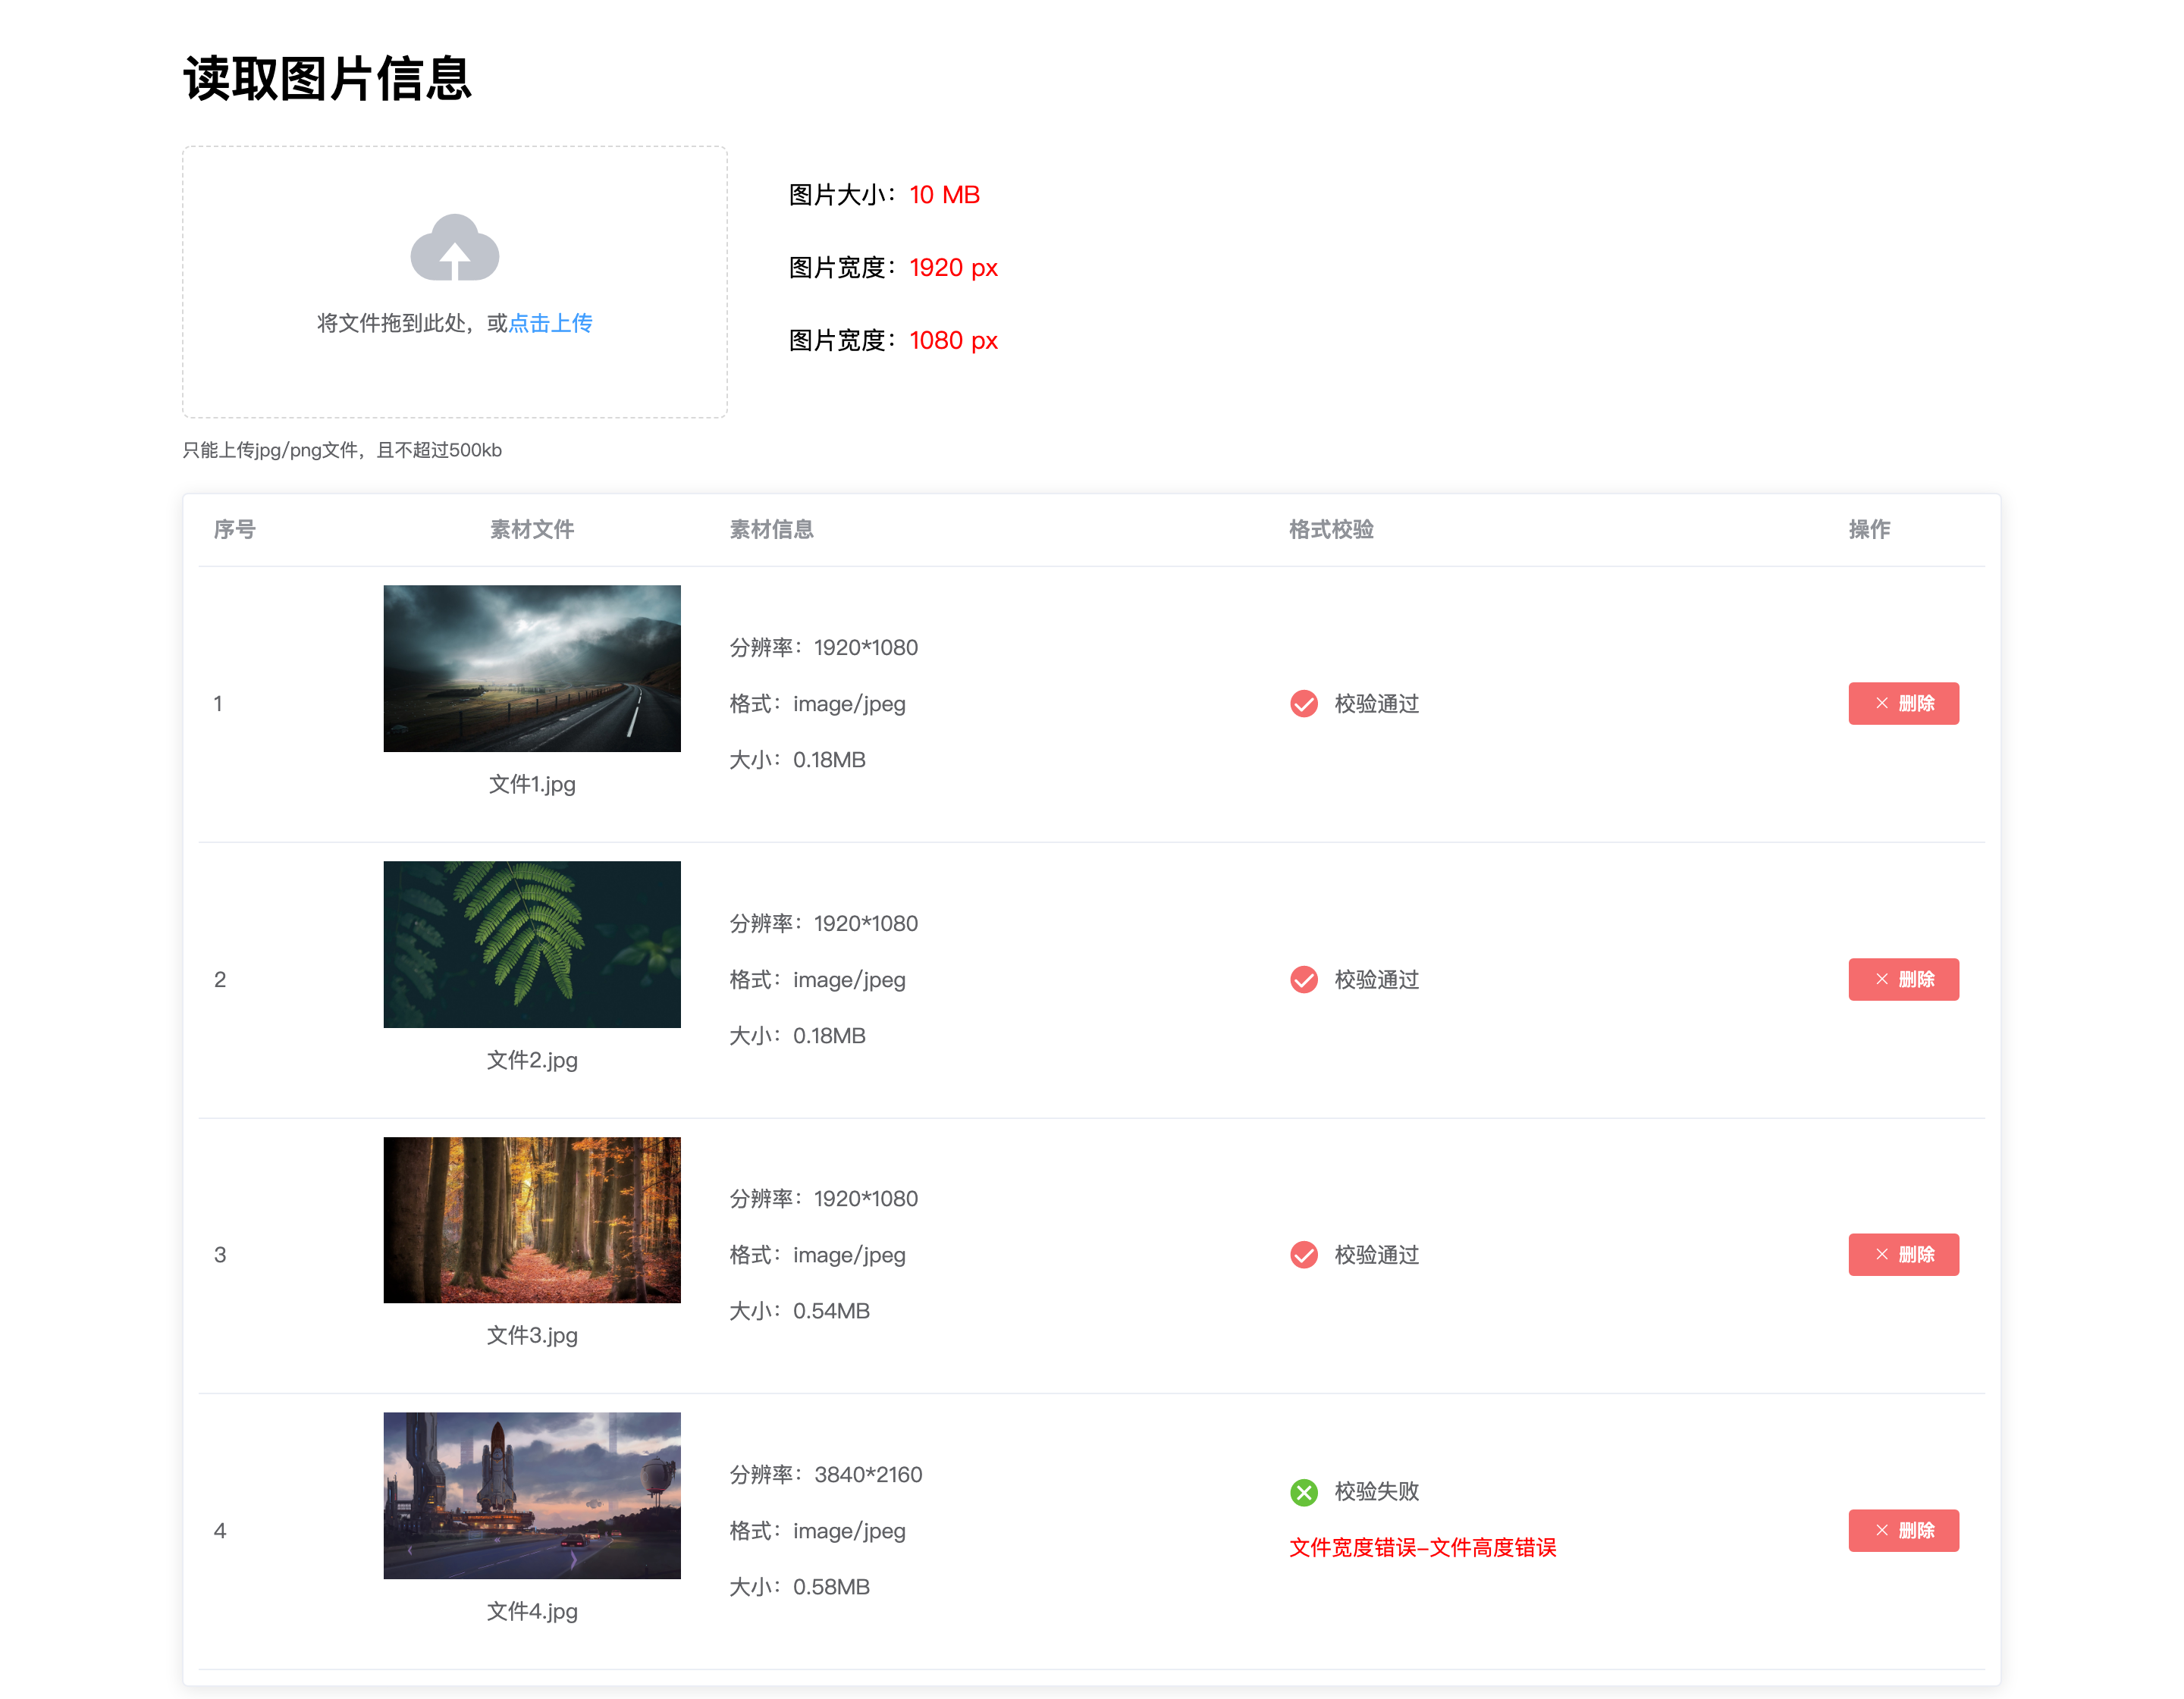
Task: Open the road landscape thumbnail 文件1
Action: [x=532, y=669]
